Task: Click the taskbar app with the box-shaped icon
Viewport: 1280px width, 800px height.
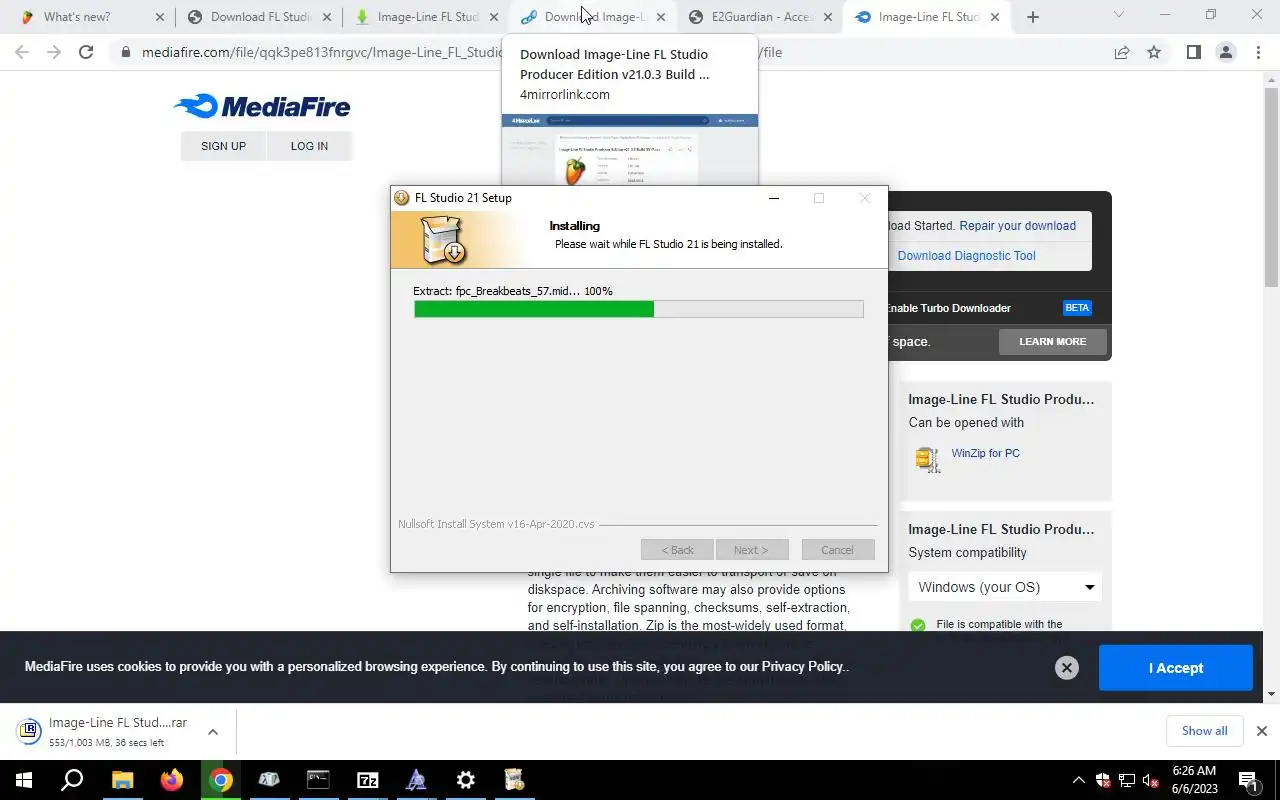Action: [x=269, y=780]
